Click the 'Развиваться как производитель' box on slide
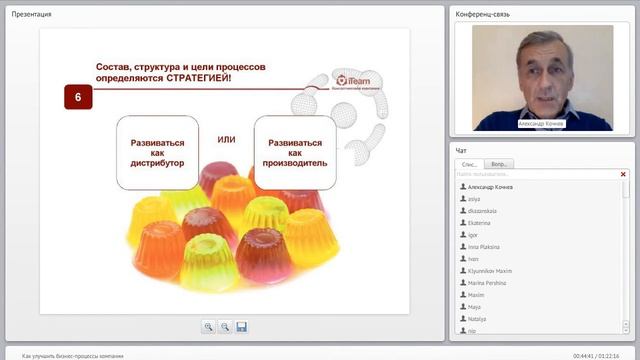Viewport: 640px width, 360px height. [295, 153]
